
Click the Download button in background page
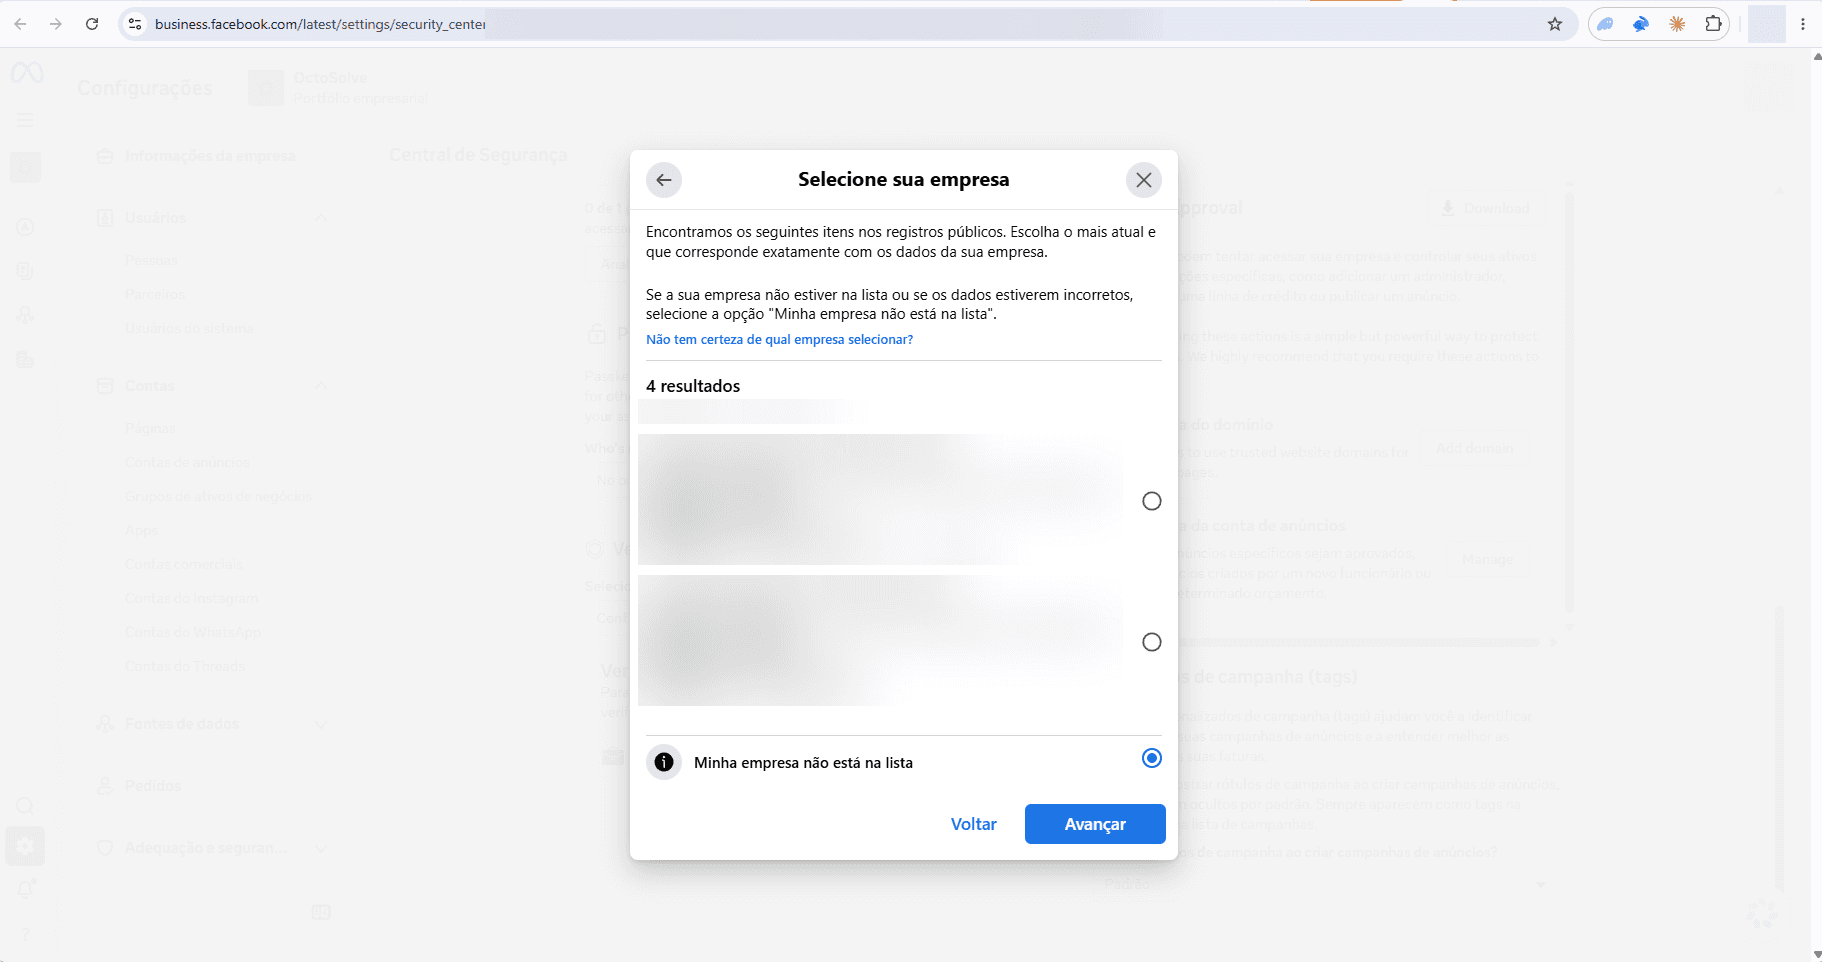(1485, 208)
